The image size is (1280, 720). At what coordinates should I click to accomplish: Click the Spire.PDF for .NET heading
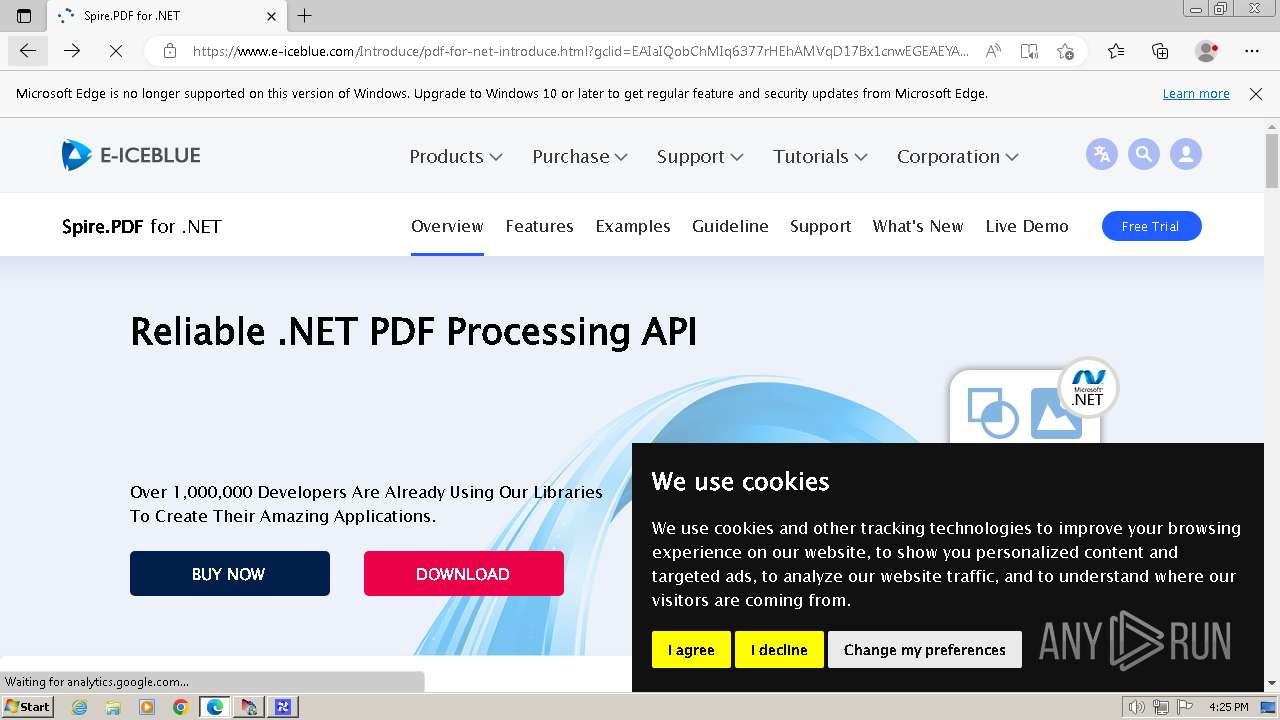[x=142, y=226]
